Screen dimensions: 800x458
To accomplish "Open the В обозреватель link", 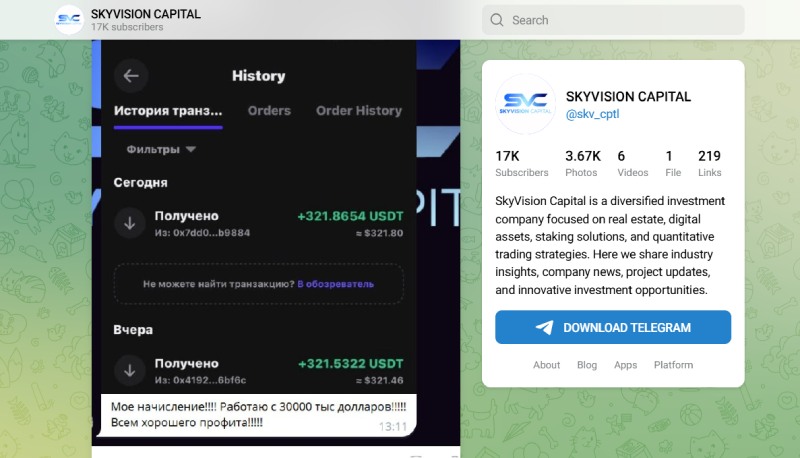I will tap(336, 284).
